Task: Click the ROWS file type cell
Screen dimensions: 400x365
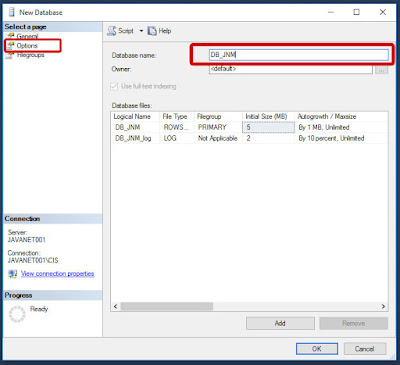Action: tap(177, 127)
